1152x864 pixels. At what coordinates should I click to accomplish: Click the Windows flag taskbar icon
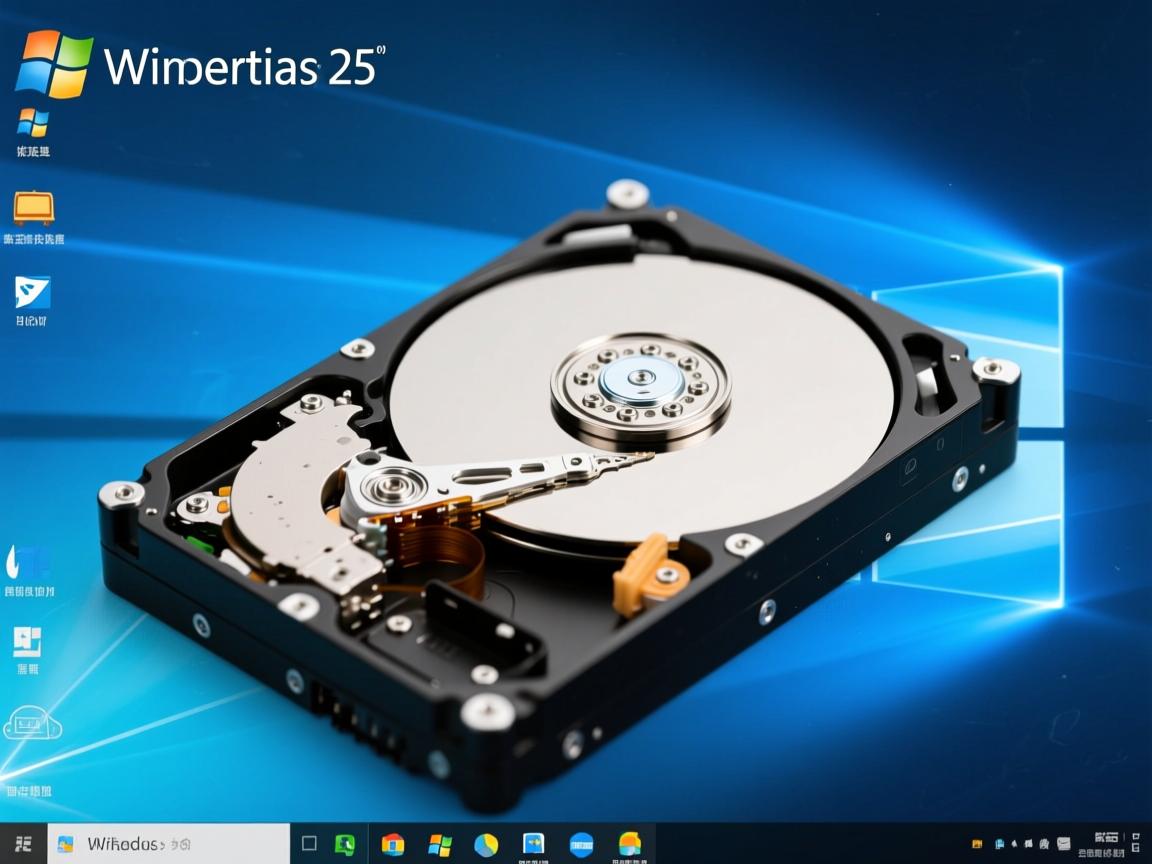click(x=440, y=844)
